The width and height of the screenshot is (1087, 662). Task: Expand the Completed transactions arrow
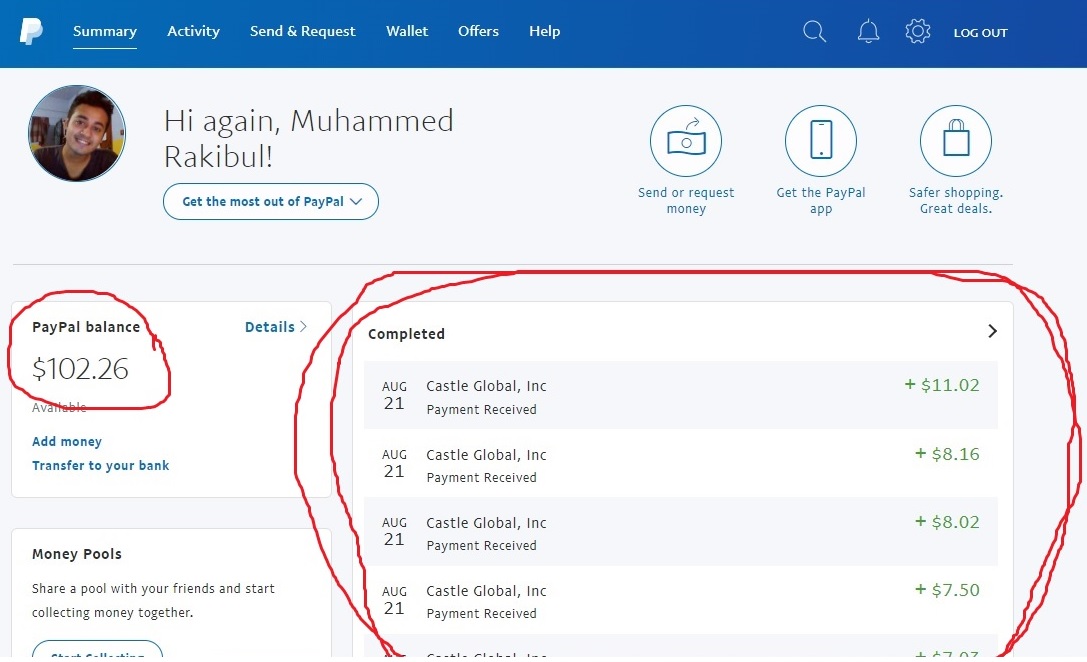(992, 331)
